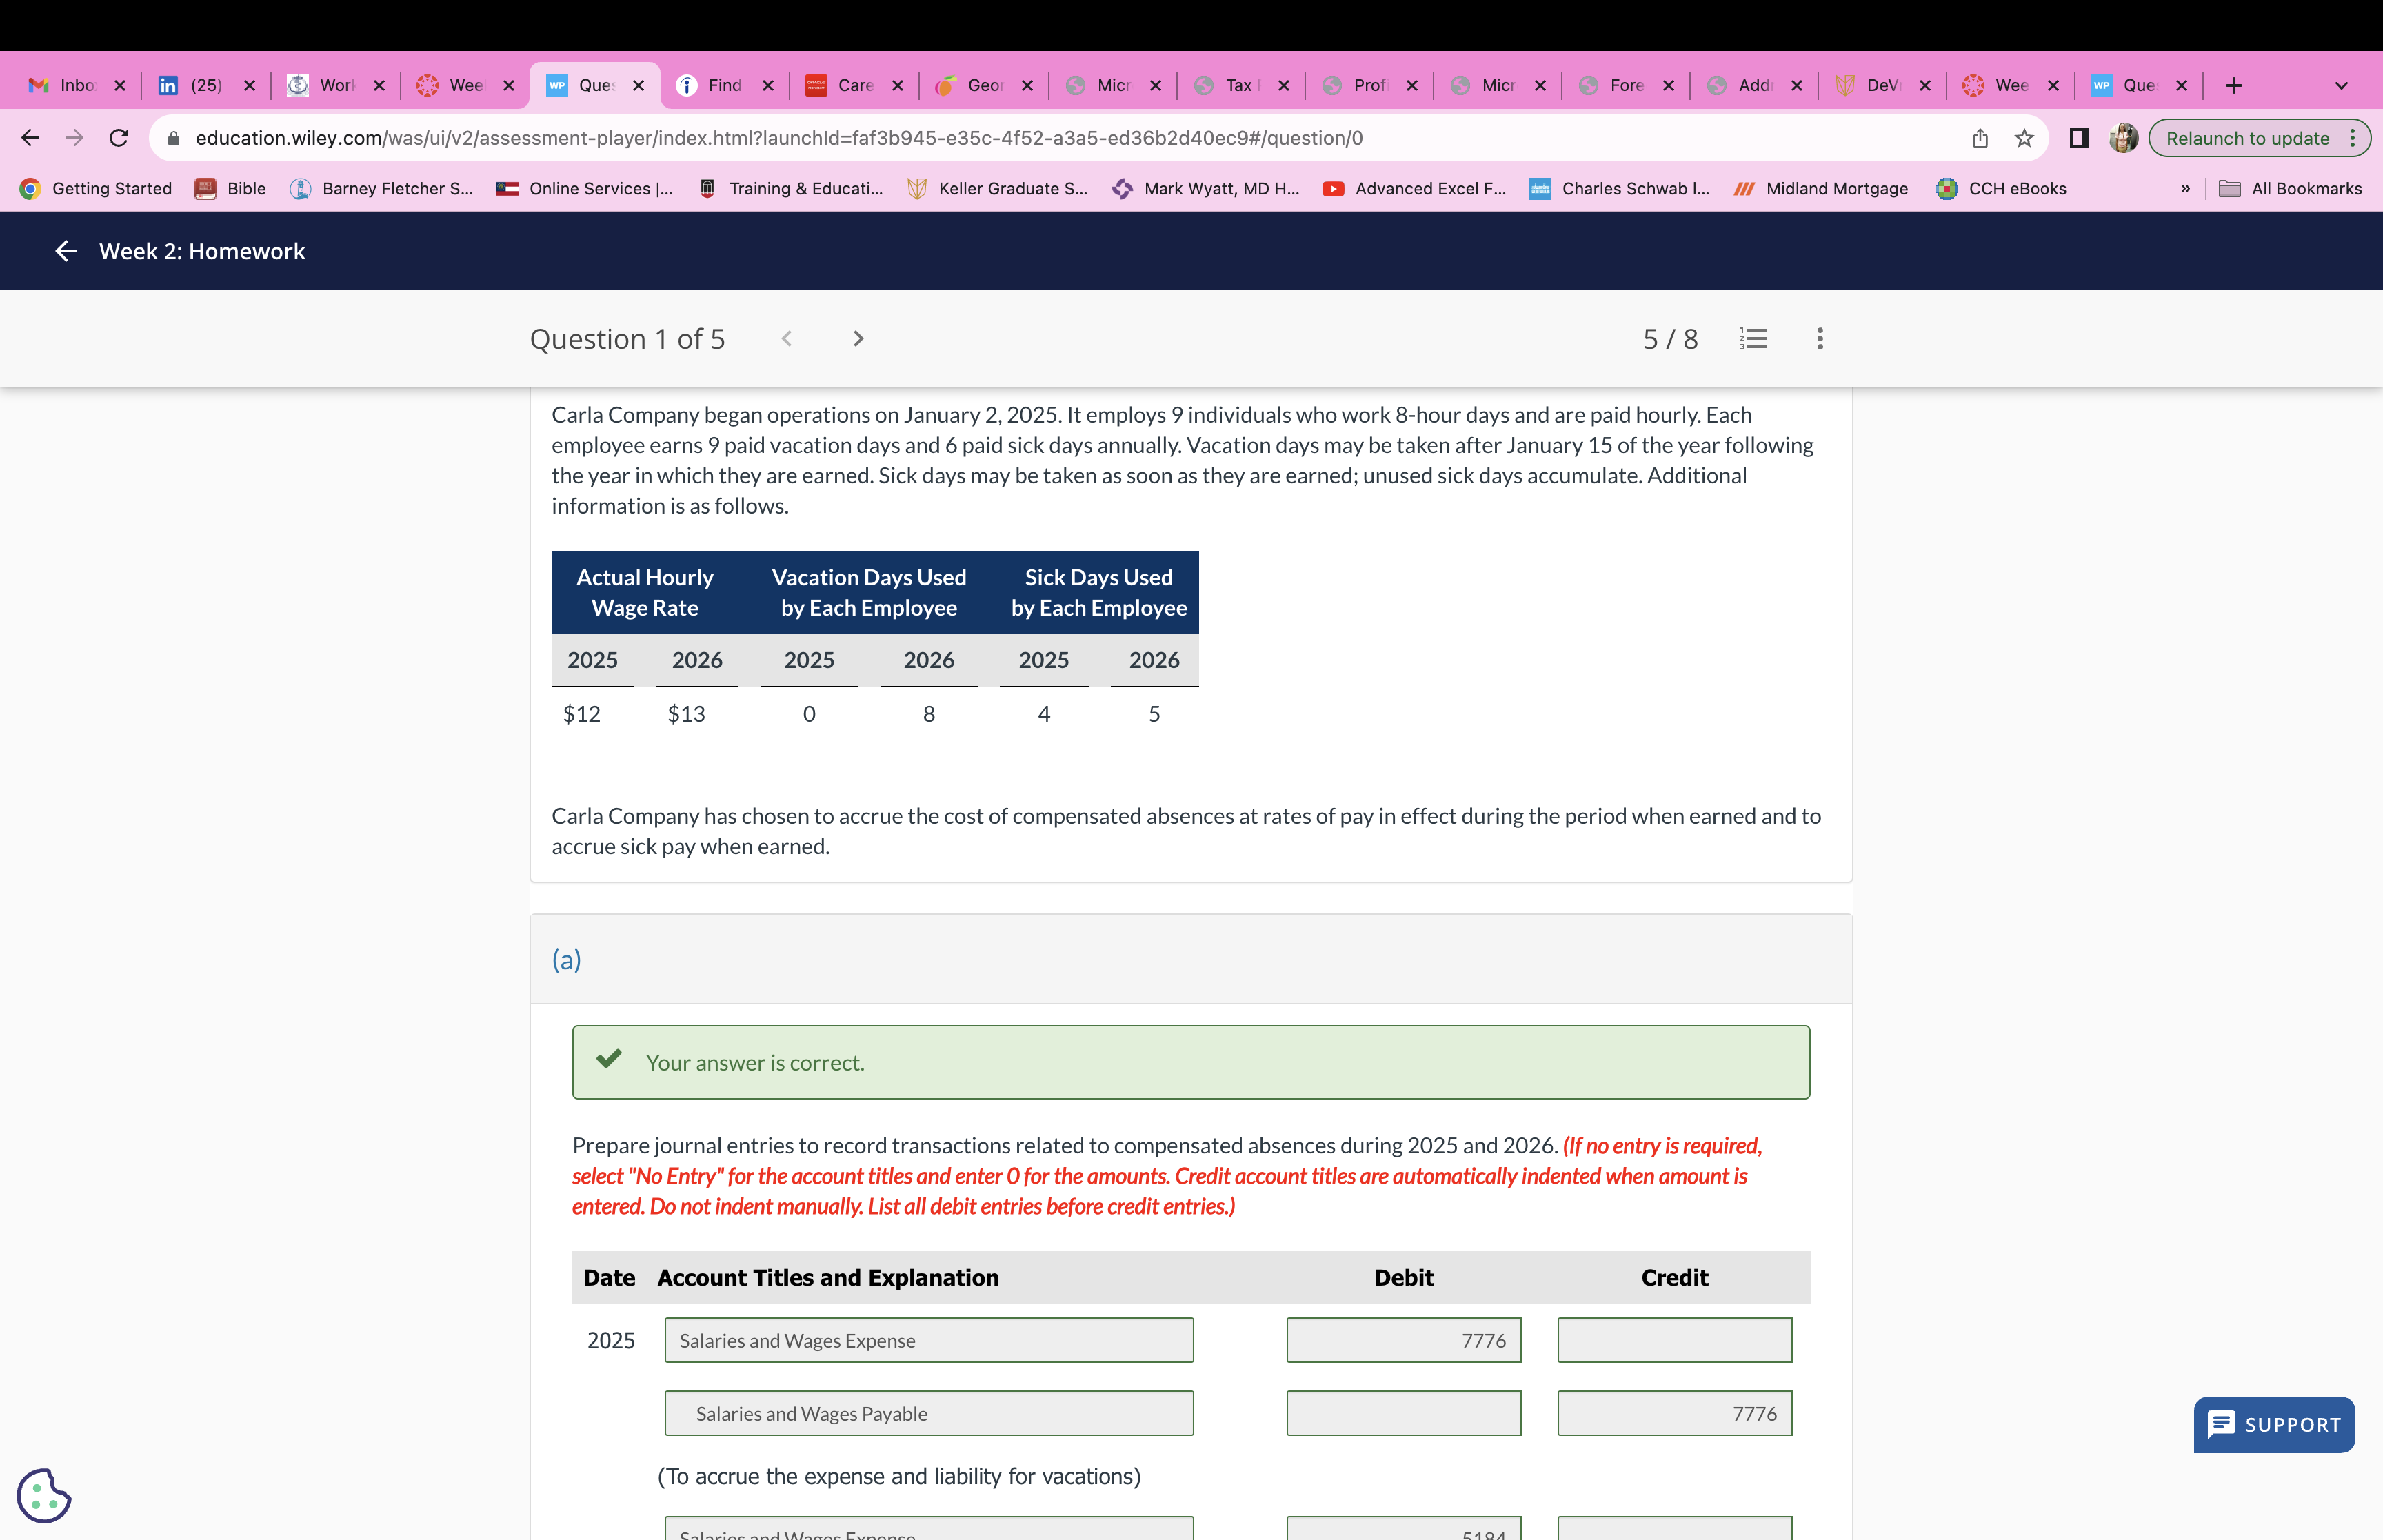Go to next question using right chevron

(857, 339)
